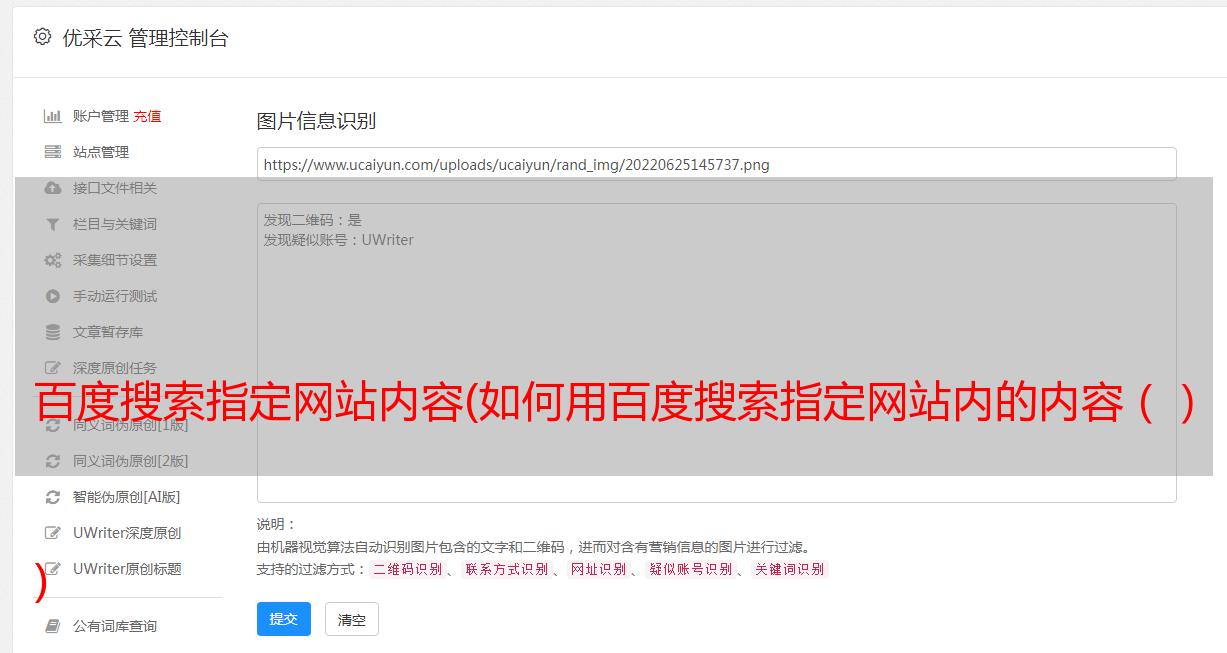
Task: Click the filter icon for 栏目与关键词
Action: pyautogui.click(x=53, y=224)
